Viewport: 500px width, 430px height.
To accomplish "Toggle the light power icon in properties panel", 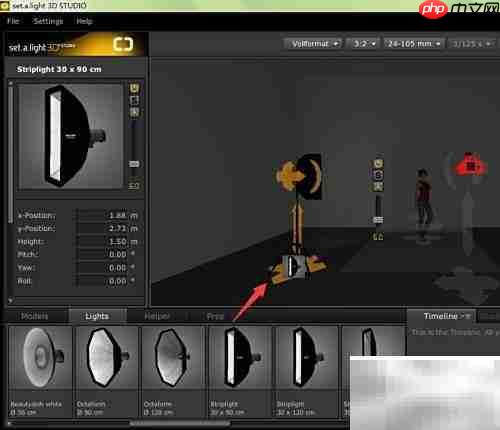I will 134,88.
